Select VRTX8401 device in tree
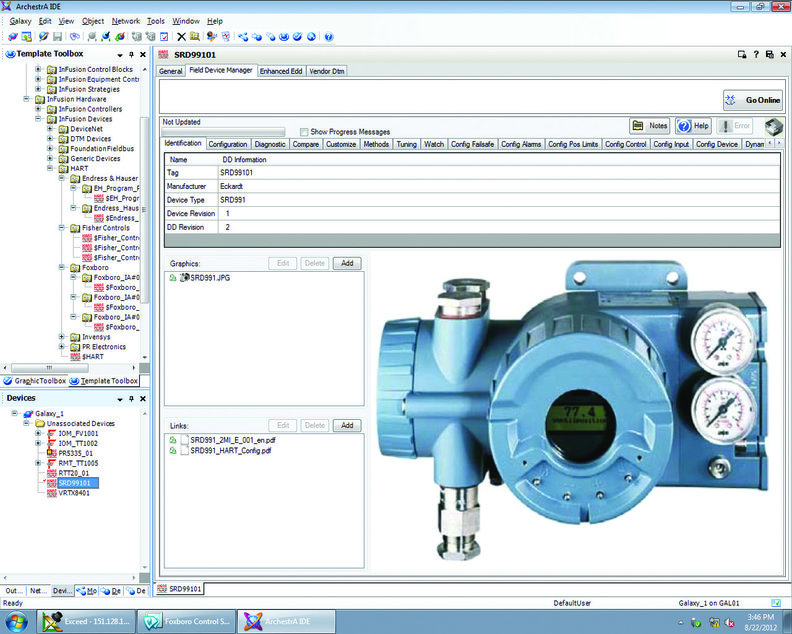 [x=74, y=493]
